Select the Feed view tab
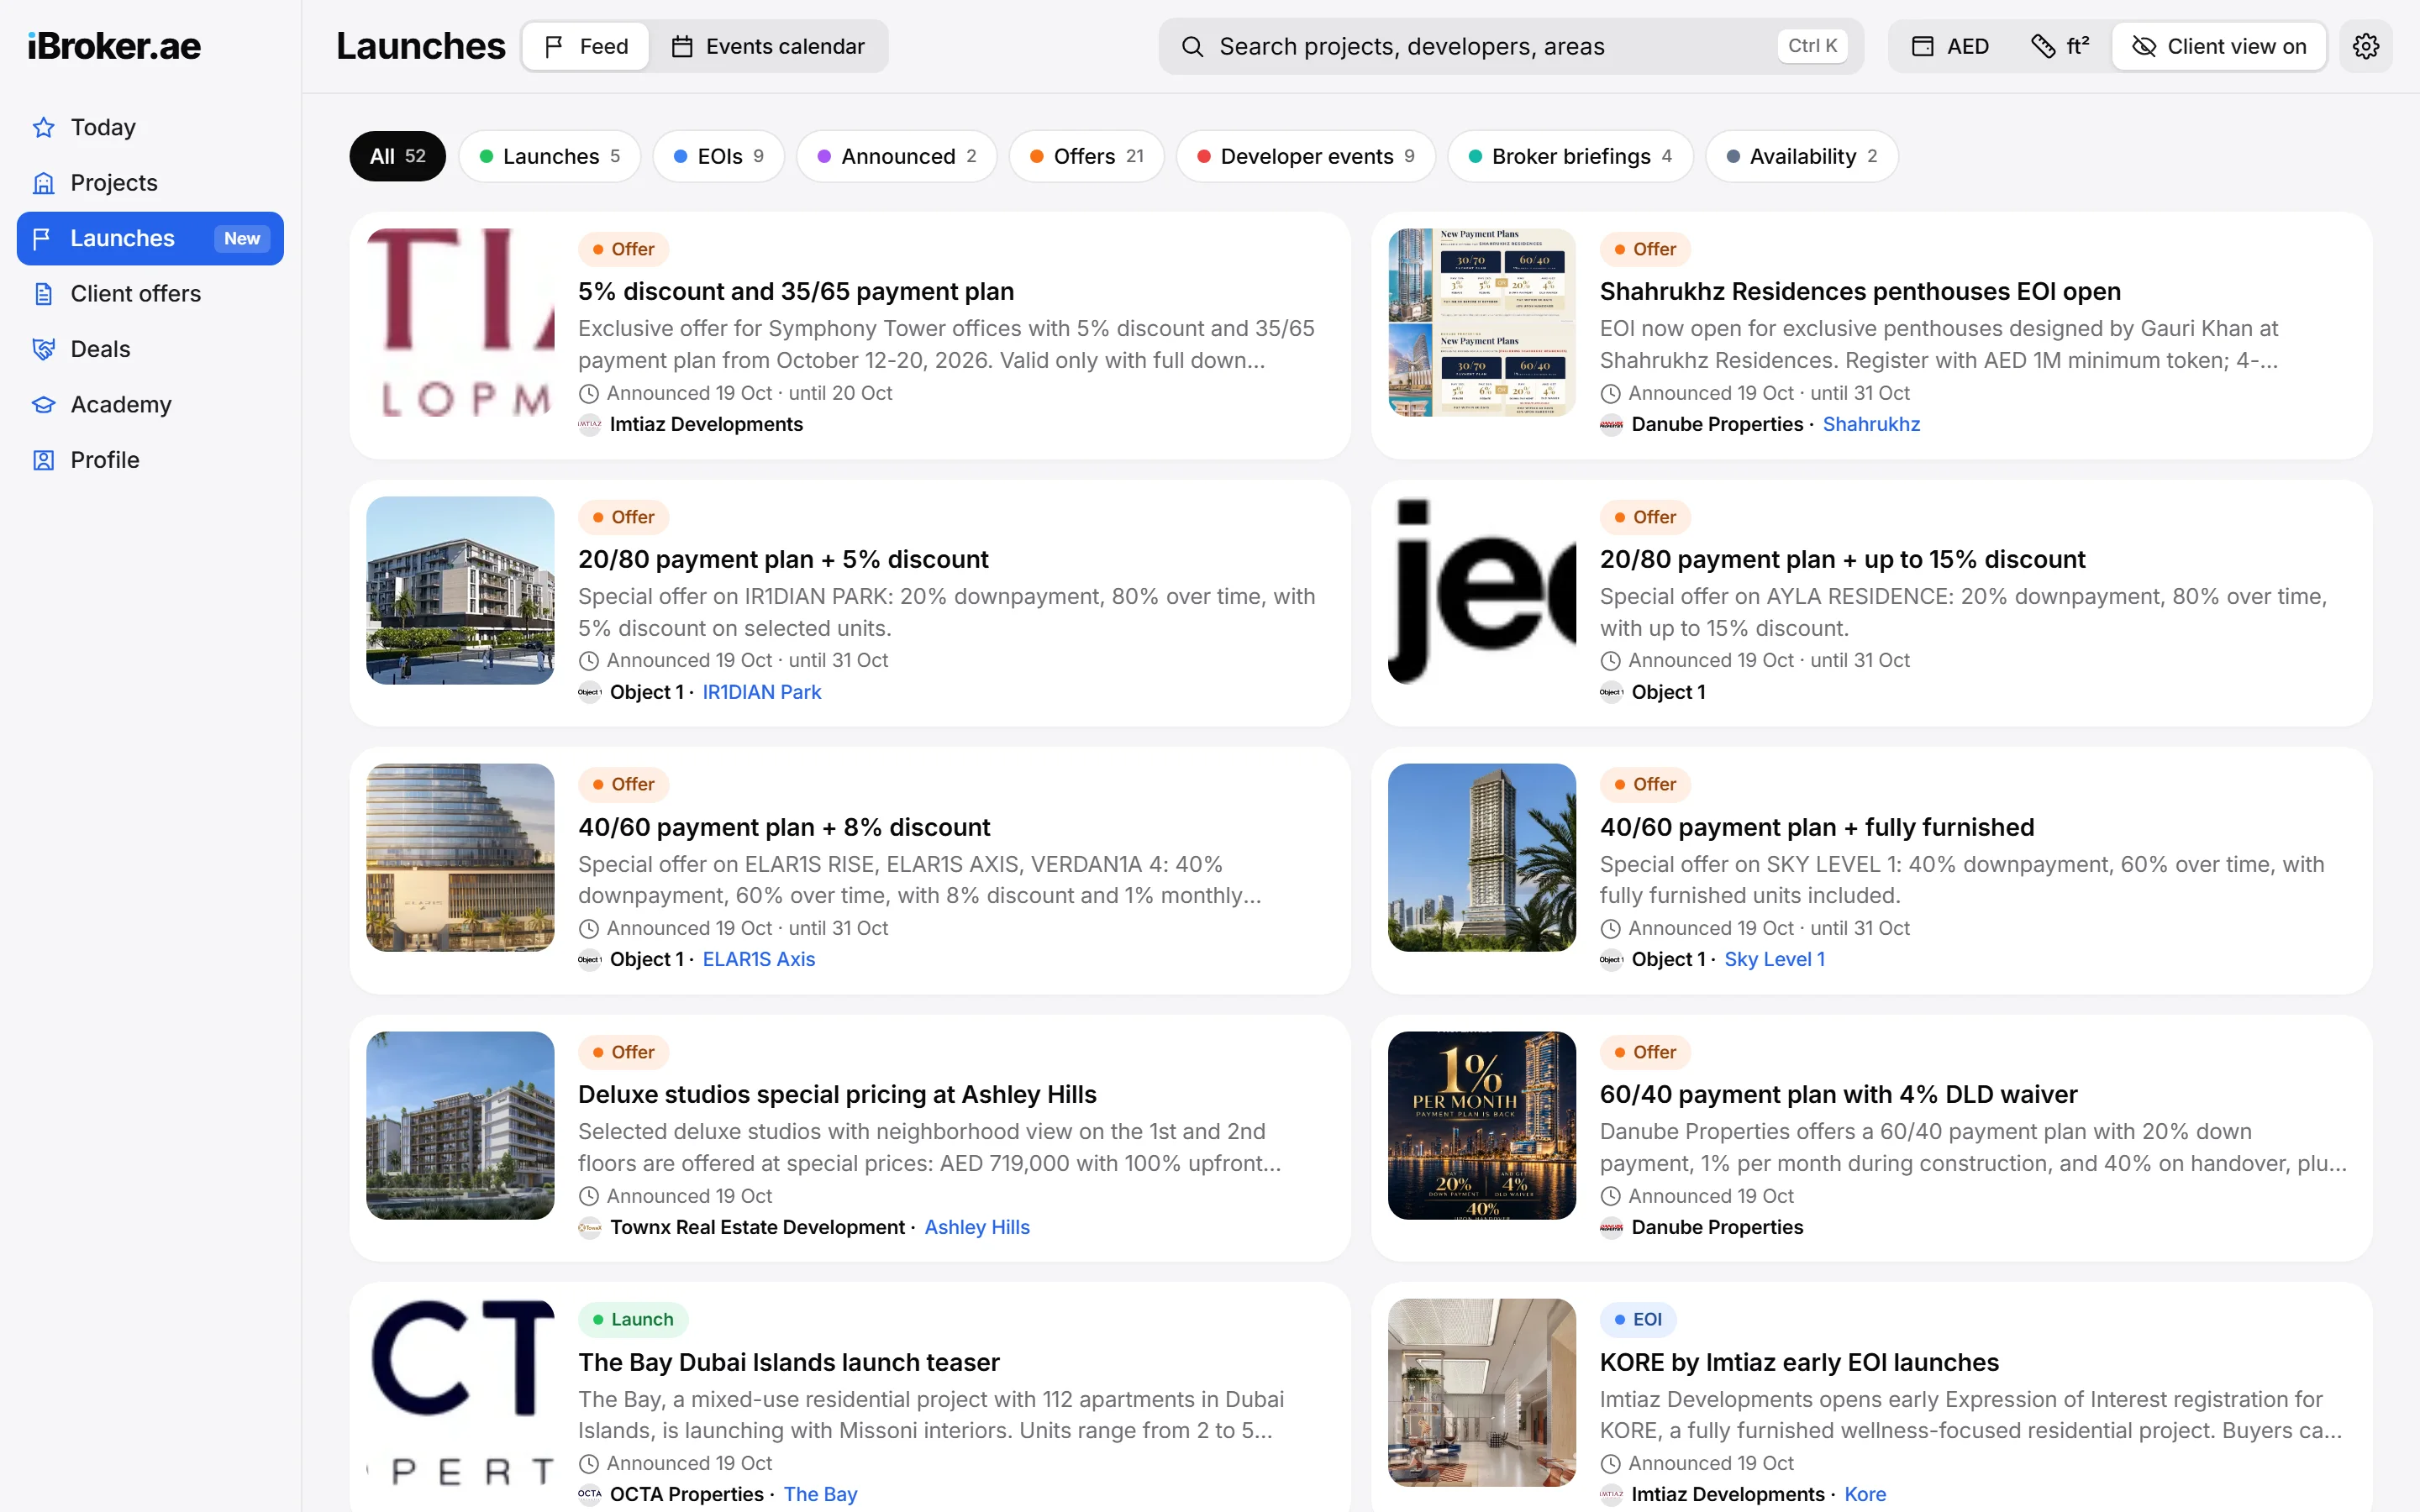 click(586, 46)
